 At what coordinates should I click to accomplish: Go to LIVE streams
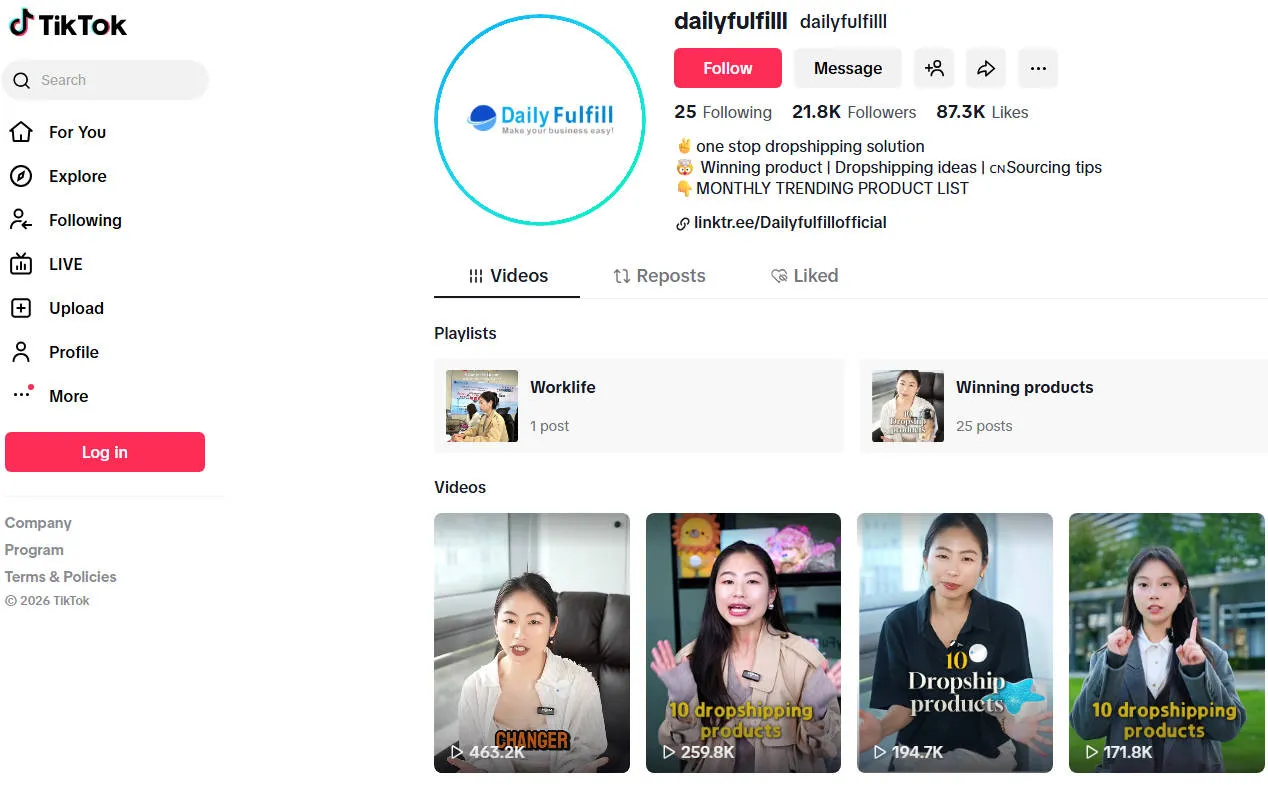tap(65, 264)
